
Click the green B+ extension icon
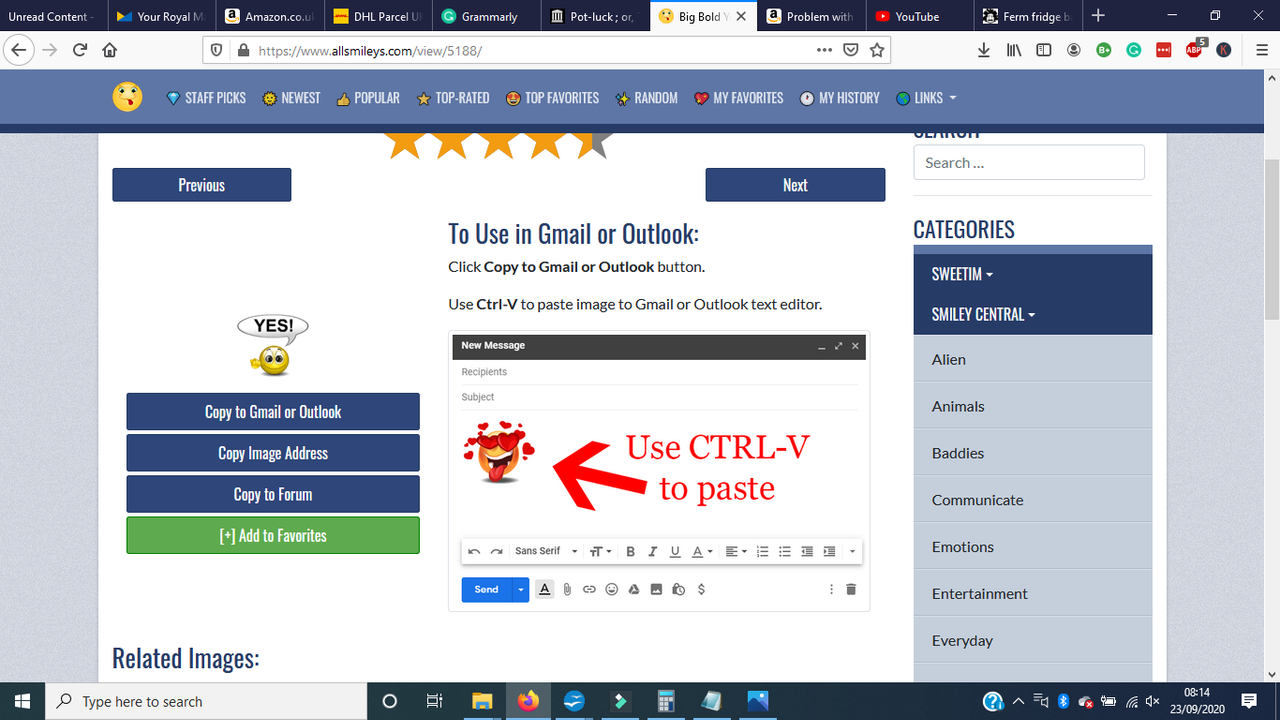pyautogui.click(x=1104, y=50)
